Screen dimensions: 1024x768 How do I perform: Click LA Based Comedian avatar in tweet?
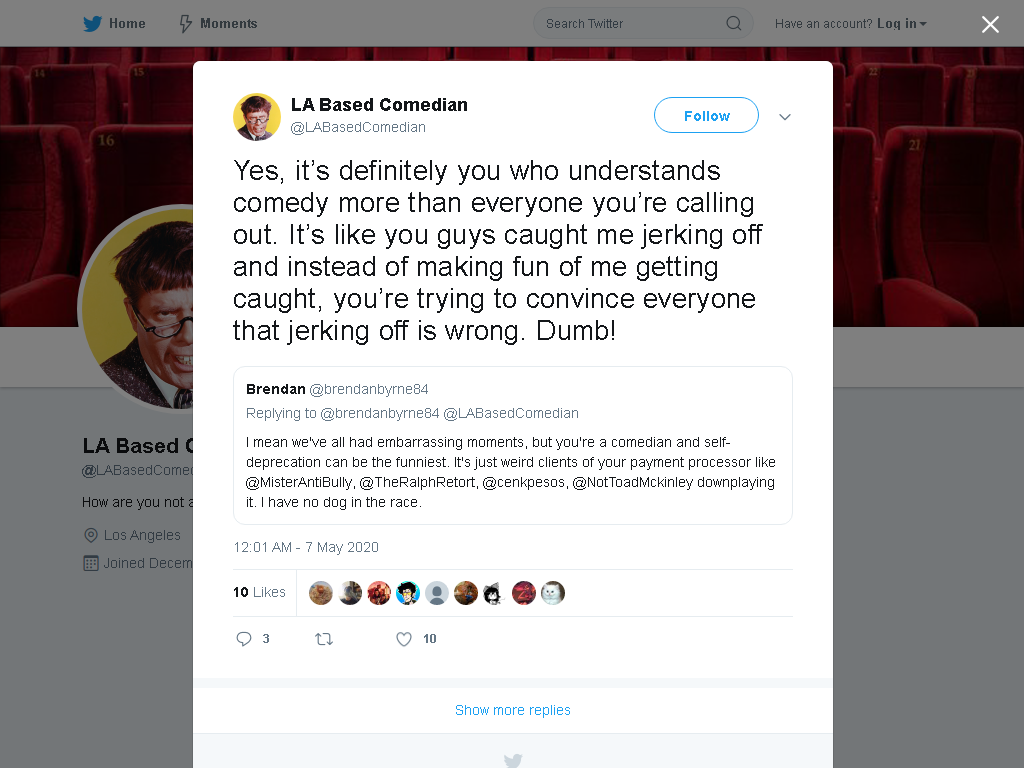tap(257, 117)
